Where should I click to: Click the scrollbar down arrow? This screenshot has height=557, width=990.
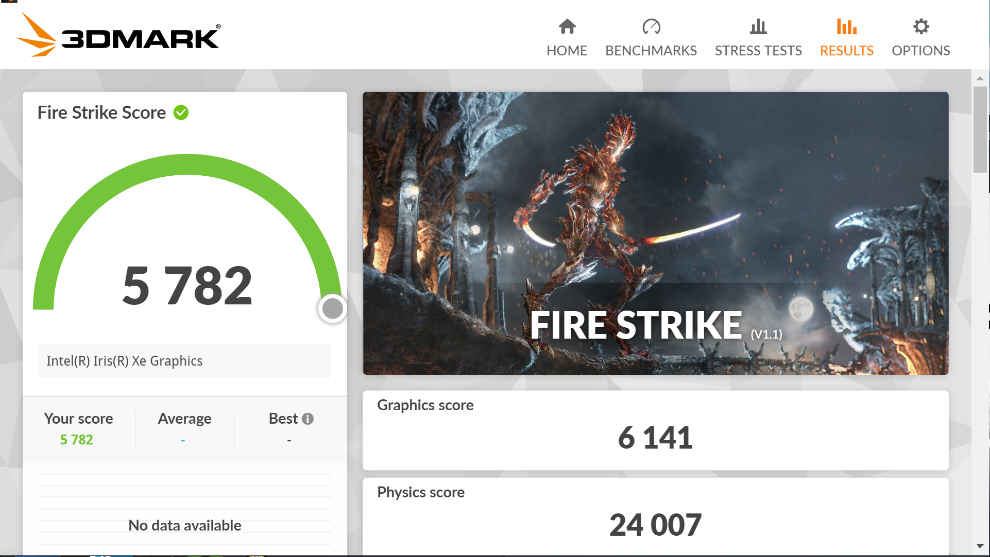[980, 546]
